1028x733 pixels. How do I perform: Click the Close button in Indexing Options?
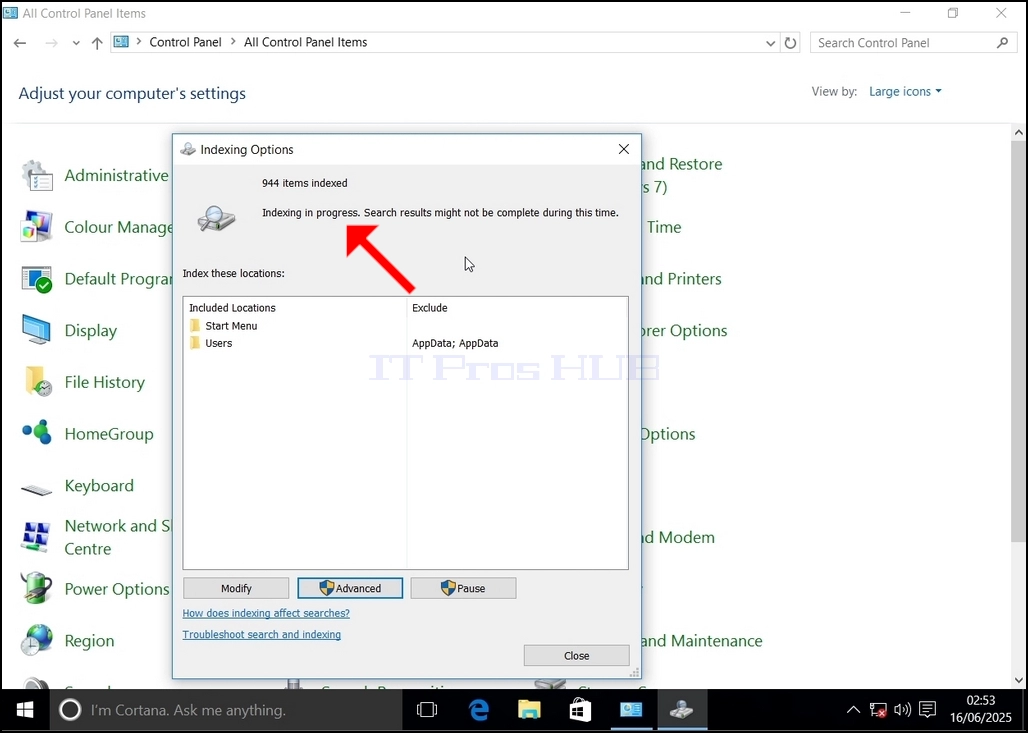point(576,656)
